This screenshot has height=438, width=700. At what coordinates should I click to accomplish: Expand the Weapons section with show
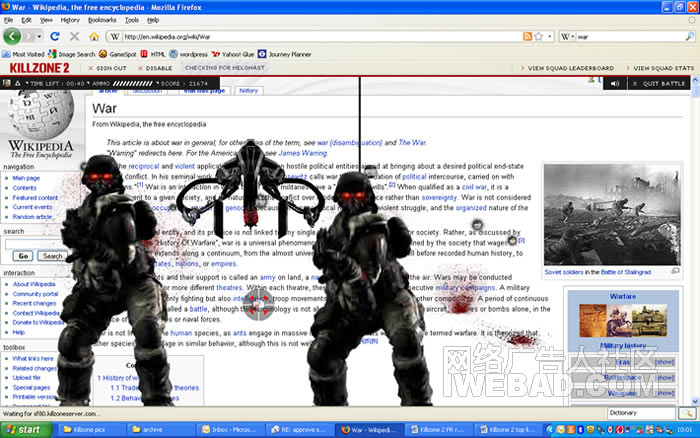click(664, 393)
